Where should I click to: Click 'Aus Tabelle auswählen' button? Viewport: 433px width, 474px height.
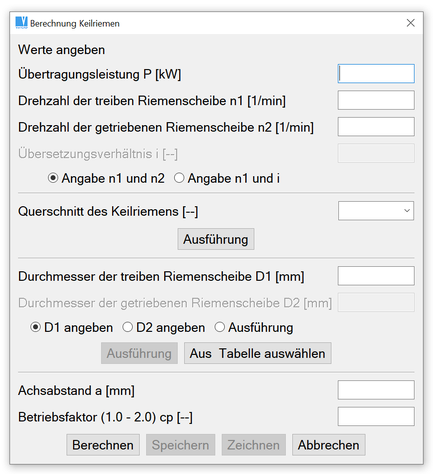(257, 353)
